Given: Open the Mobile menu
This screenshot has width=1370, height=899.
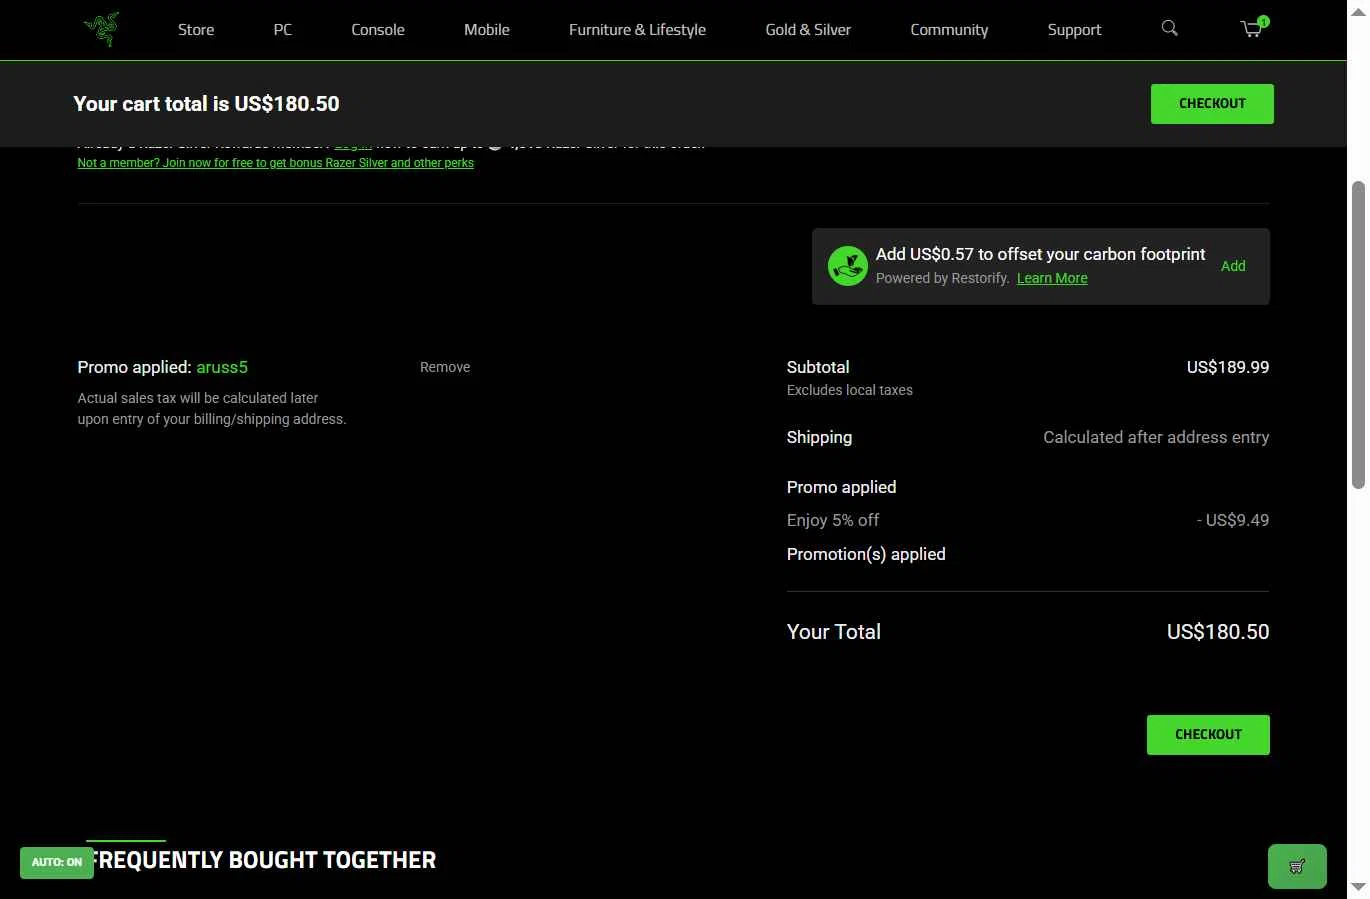Looking at the screenshot, I should point(487,30).
